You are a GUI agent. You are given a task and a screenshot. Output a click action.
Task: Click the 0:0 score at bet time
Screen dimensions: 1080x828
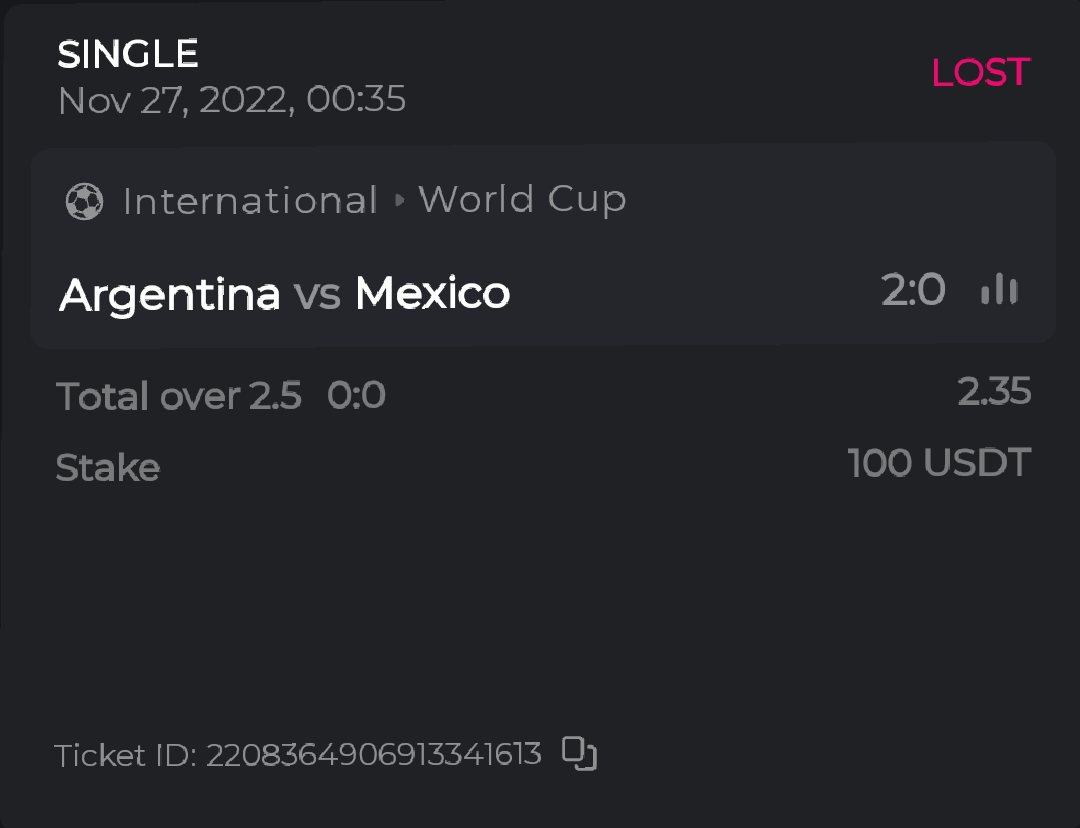pos(356,397)
